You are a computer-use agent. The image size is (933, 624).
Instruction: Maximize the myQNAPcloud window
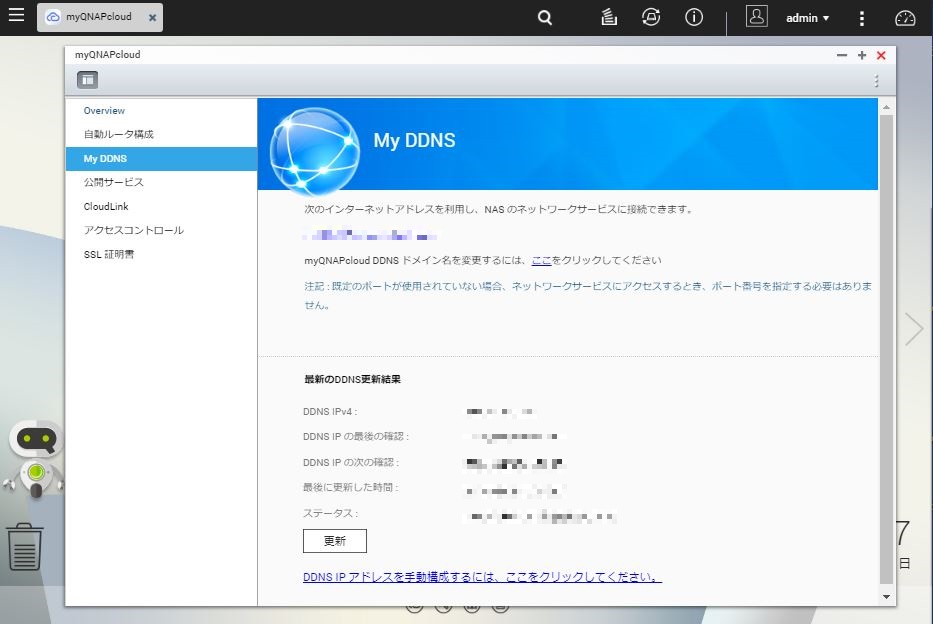862,55
